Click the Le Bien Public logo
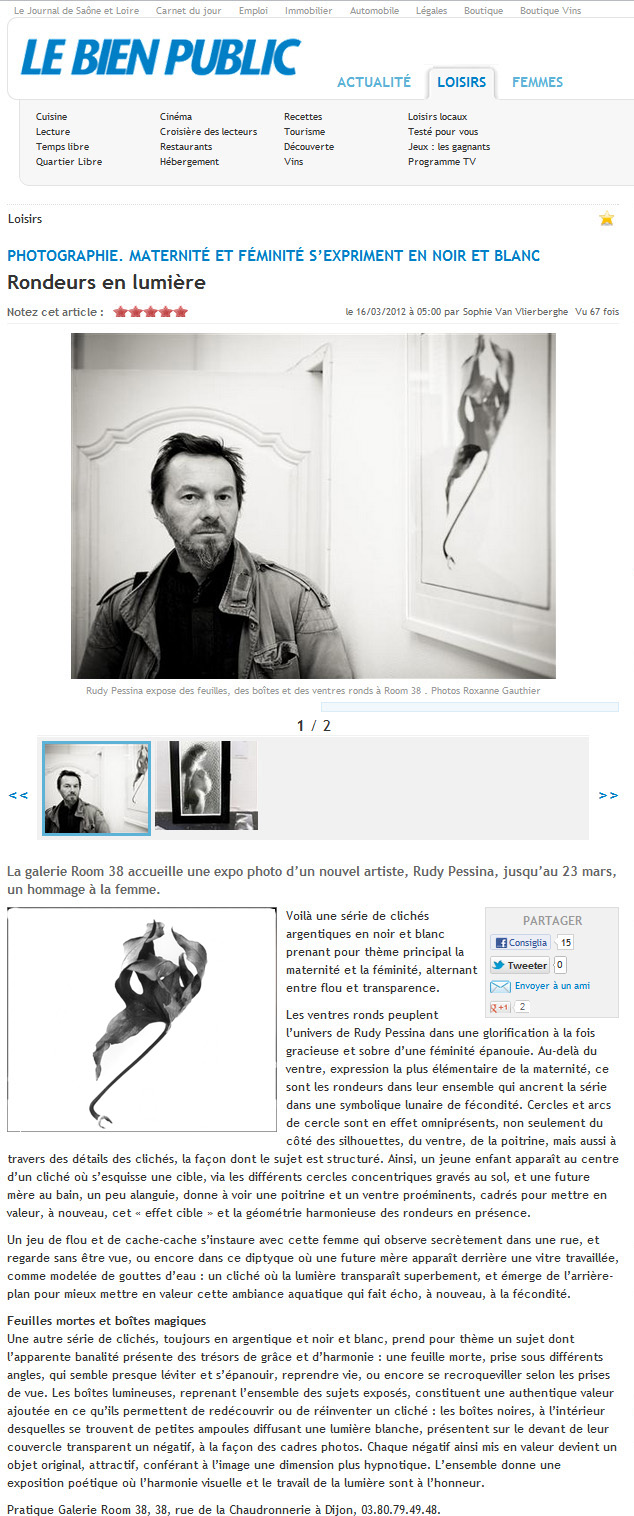This screenshot has width=634, height=1516. (x=160, y=57)
